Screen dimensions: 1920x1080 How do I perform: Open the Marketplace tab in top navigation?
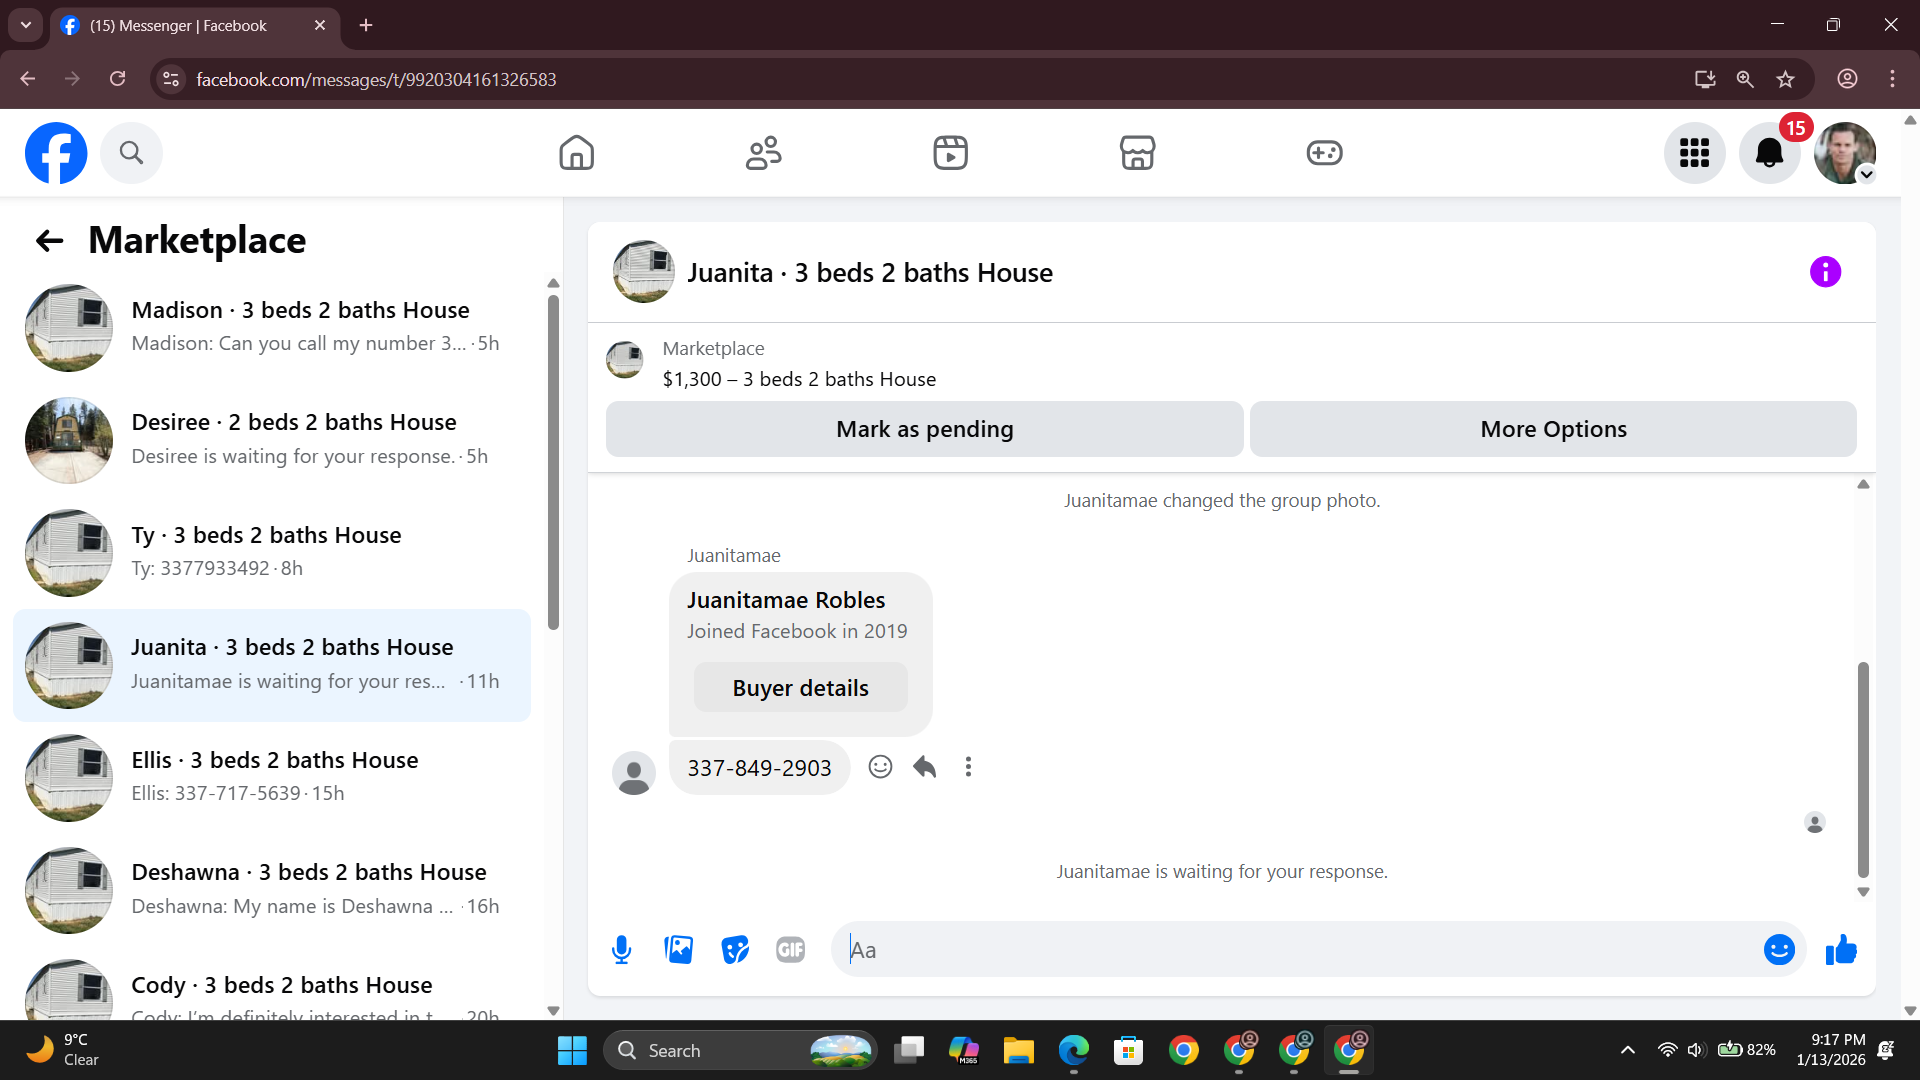[1137, 153]
